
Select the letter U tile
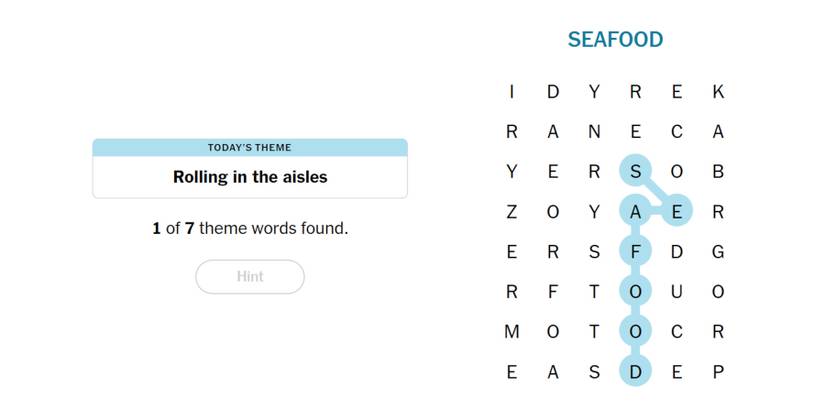(676, 292)
